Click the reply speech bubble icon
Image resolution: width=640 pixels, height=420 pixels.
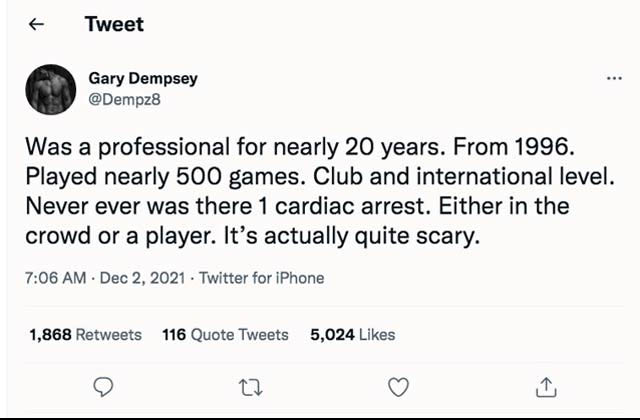pyautogui.click(x=104, y=386)
